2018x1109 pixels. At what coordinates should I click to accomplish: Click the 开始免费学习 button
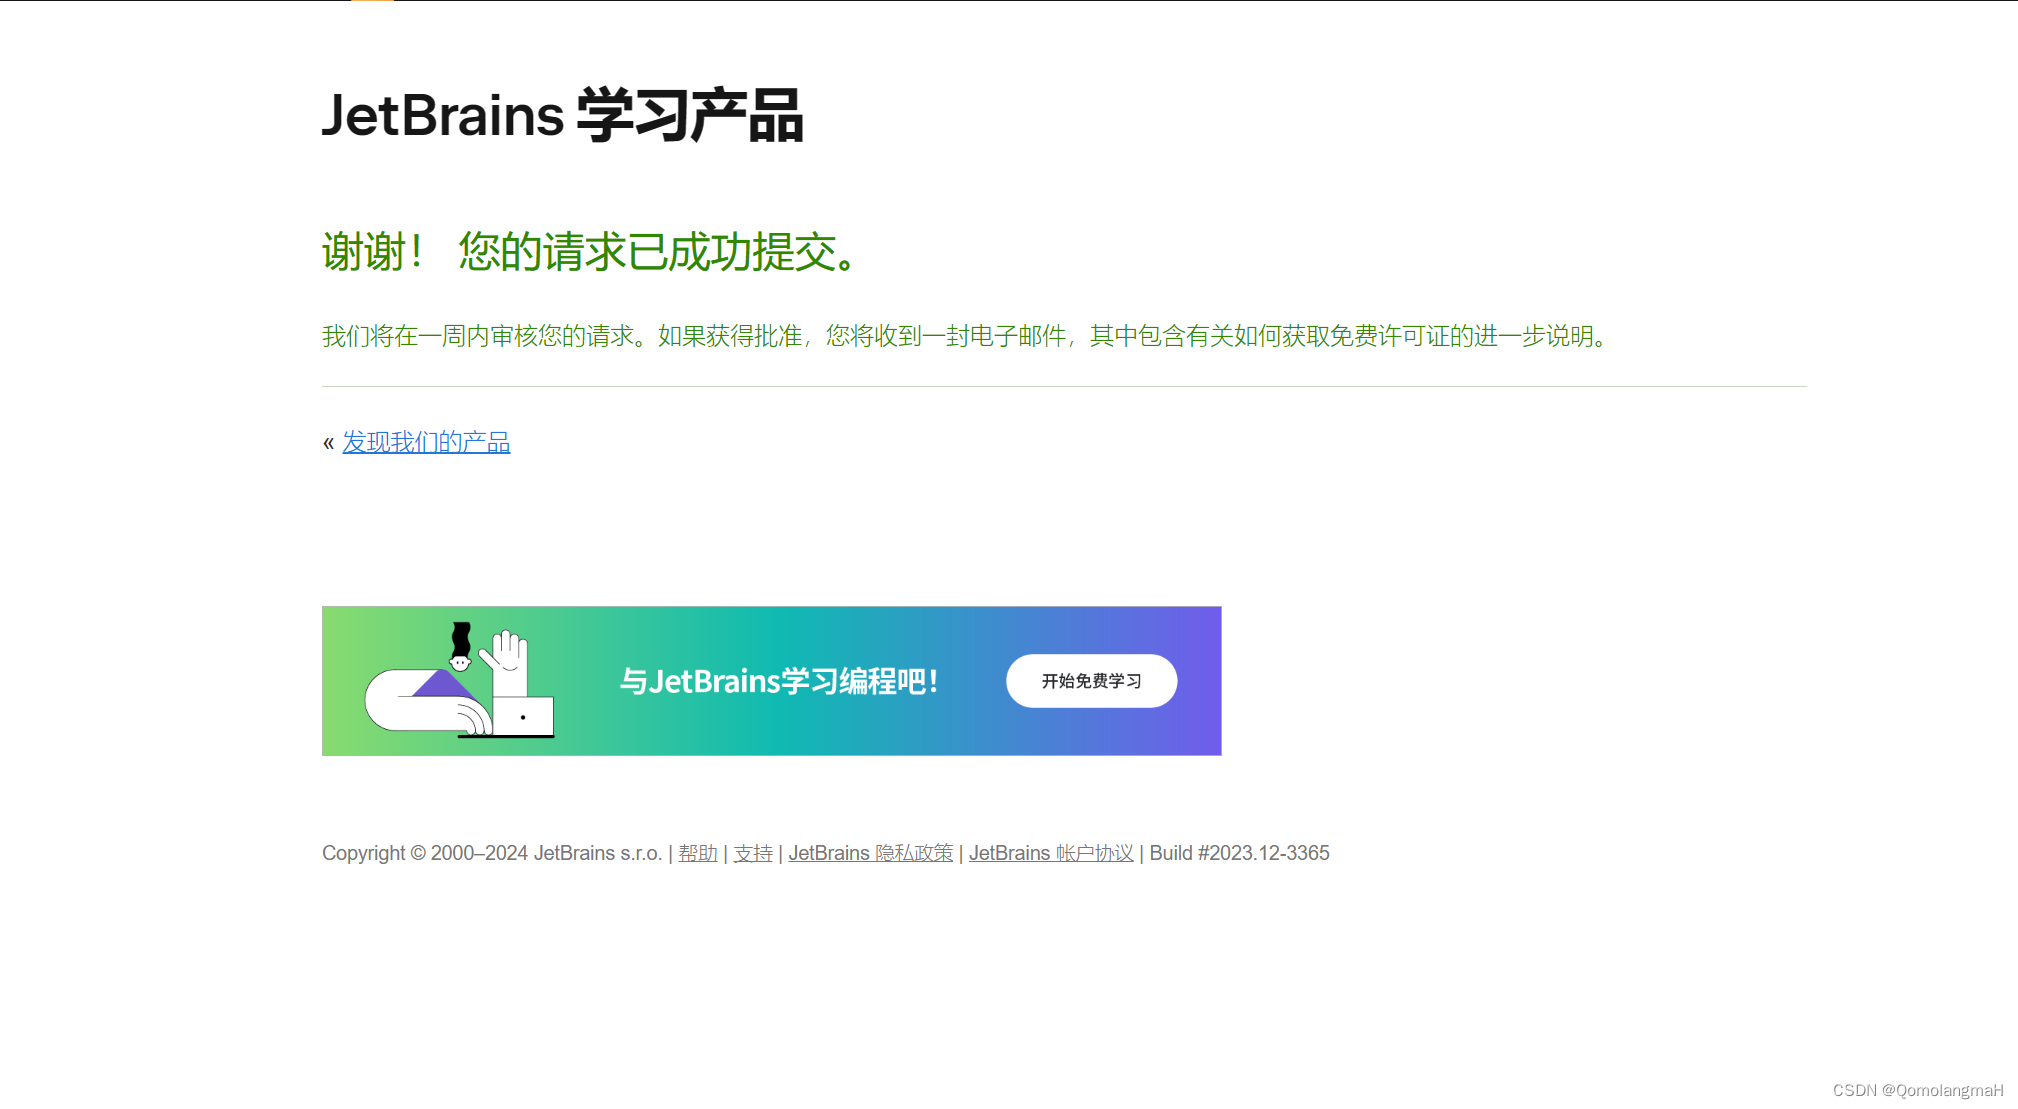[1091, 681]
